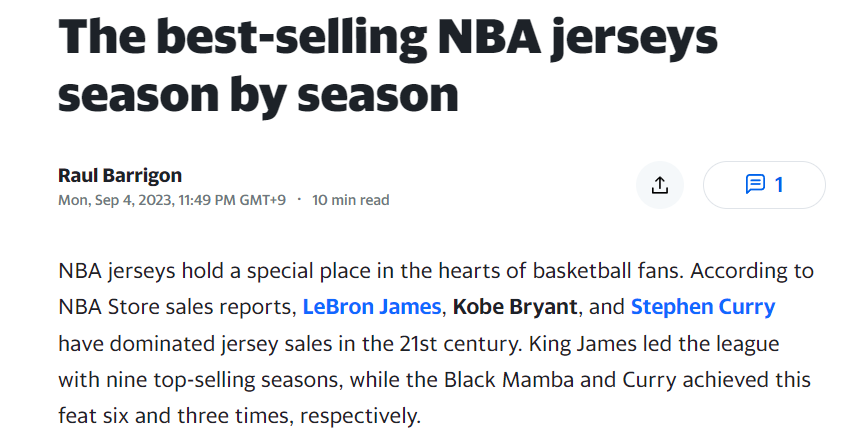Screen dimensions: 861x439
Task: Click the headline's first line "The best-selling NBA jerseys"
Action: (x=388, y=38)
